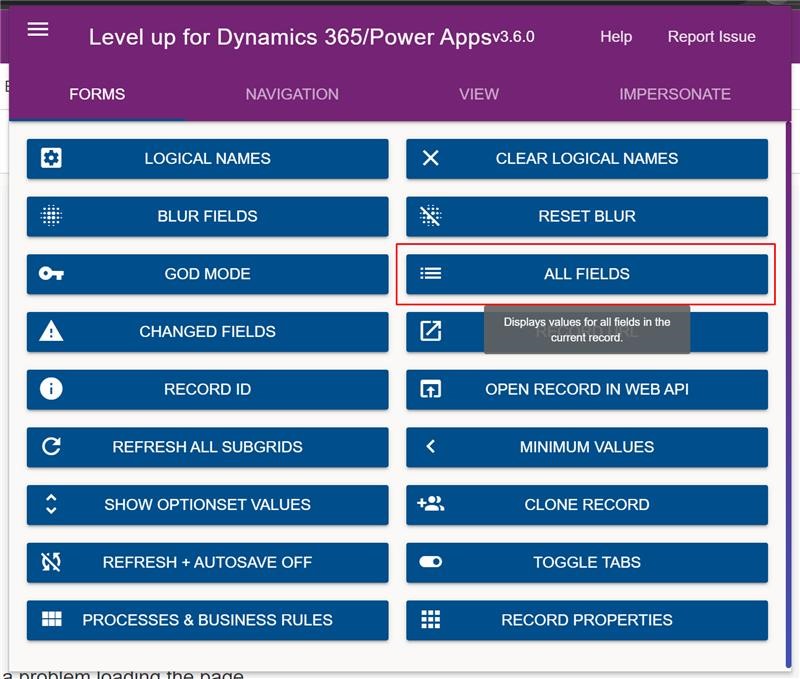
Task: Click REFRESH + AUTOSAVE OFF label
Action: (207, 562)
